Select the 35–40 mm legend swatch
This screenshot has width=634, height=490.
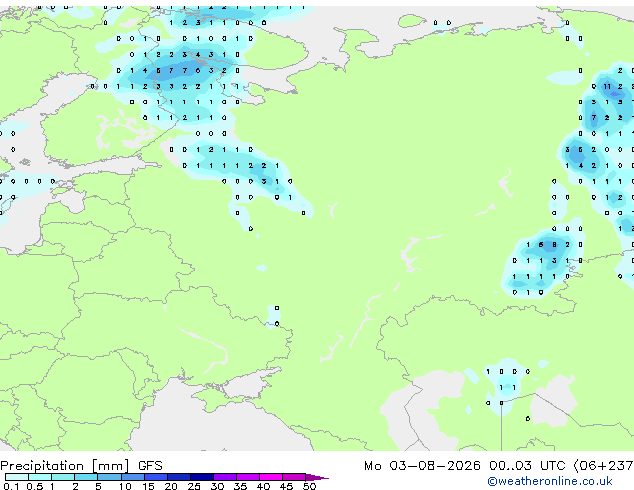[247, 477]
